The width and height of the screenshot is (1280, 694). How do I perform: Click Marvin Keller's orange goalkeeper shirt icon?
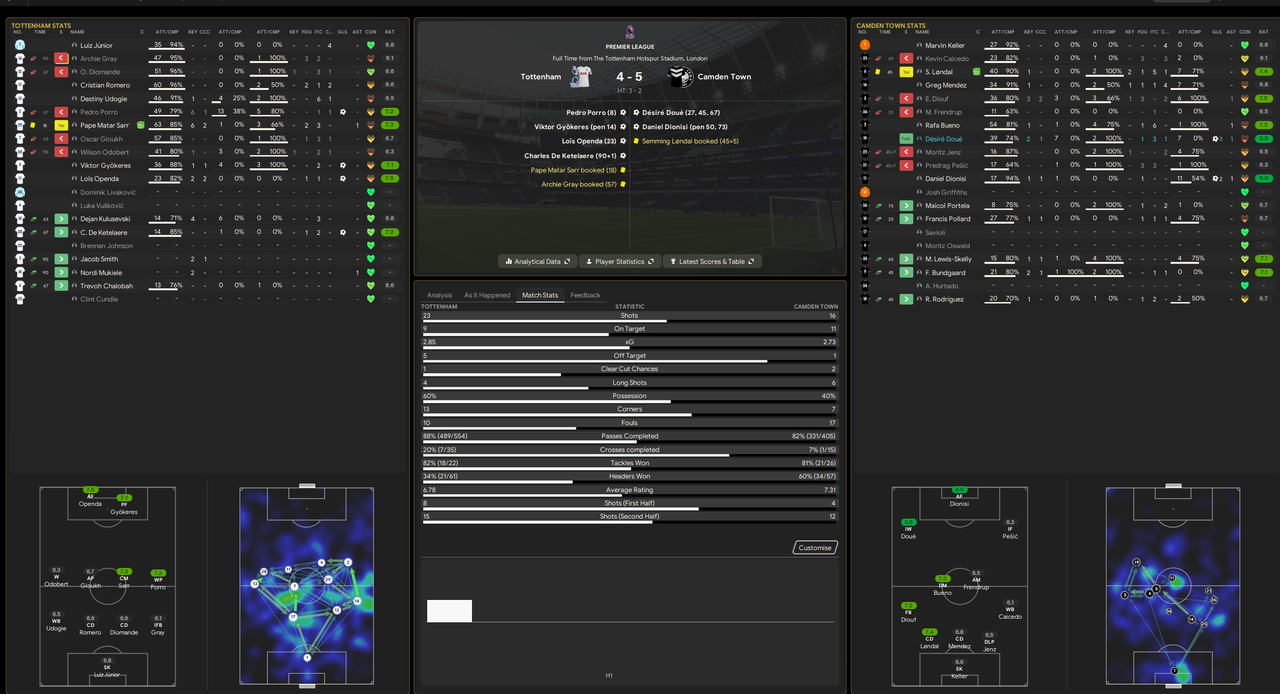tap(865, 45)
